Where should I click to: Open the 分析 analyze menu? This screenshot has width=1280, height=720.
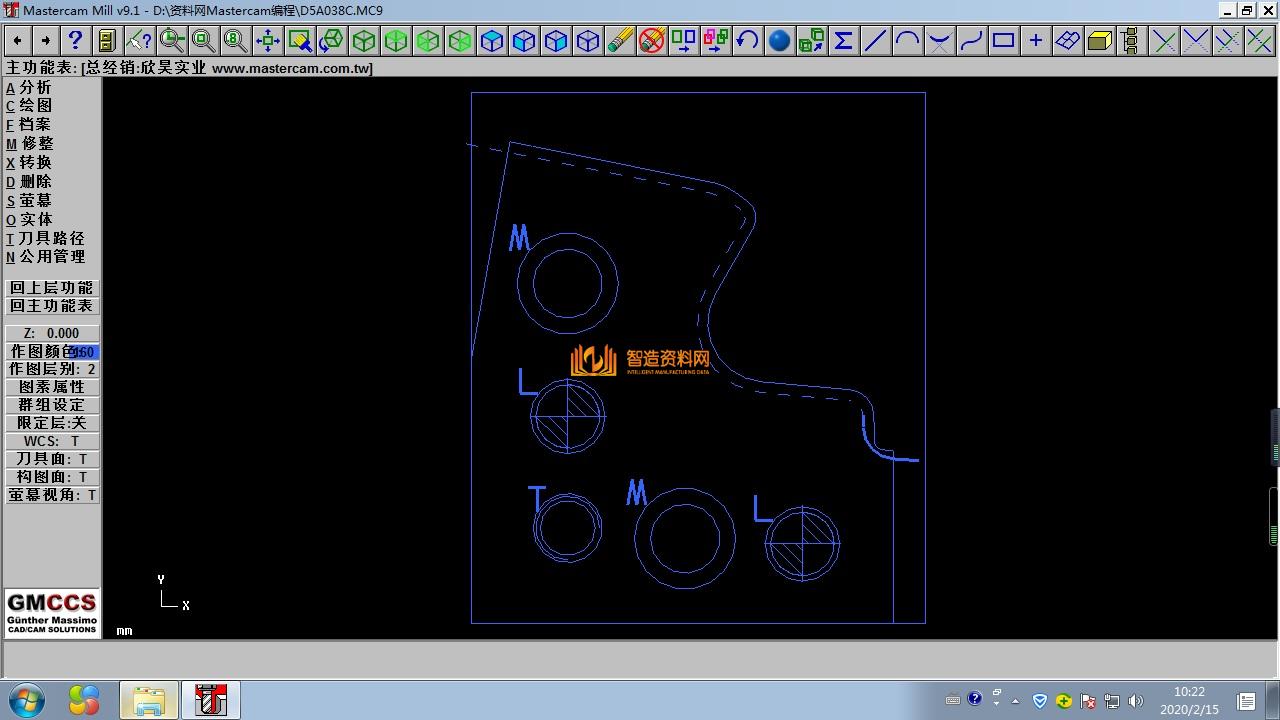pyautogui.click(x=34, y=87)
